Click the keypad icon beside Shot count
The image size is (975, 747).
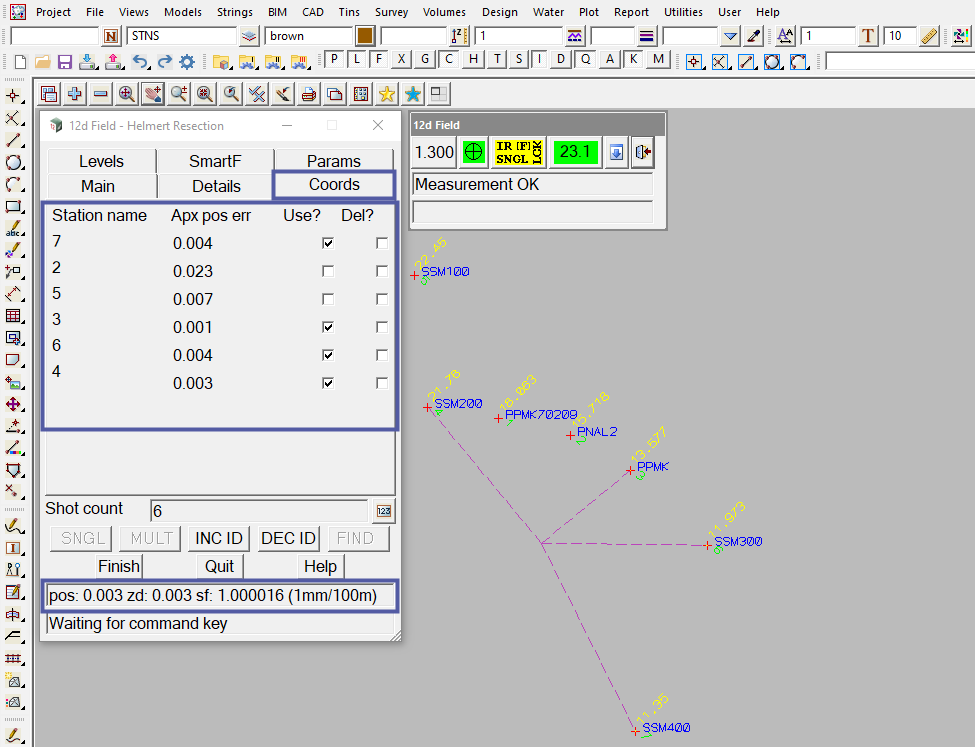[x=384, y=511]
